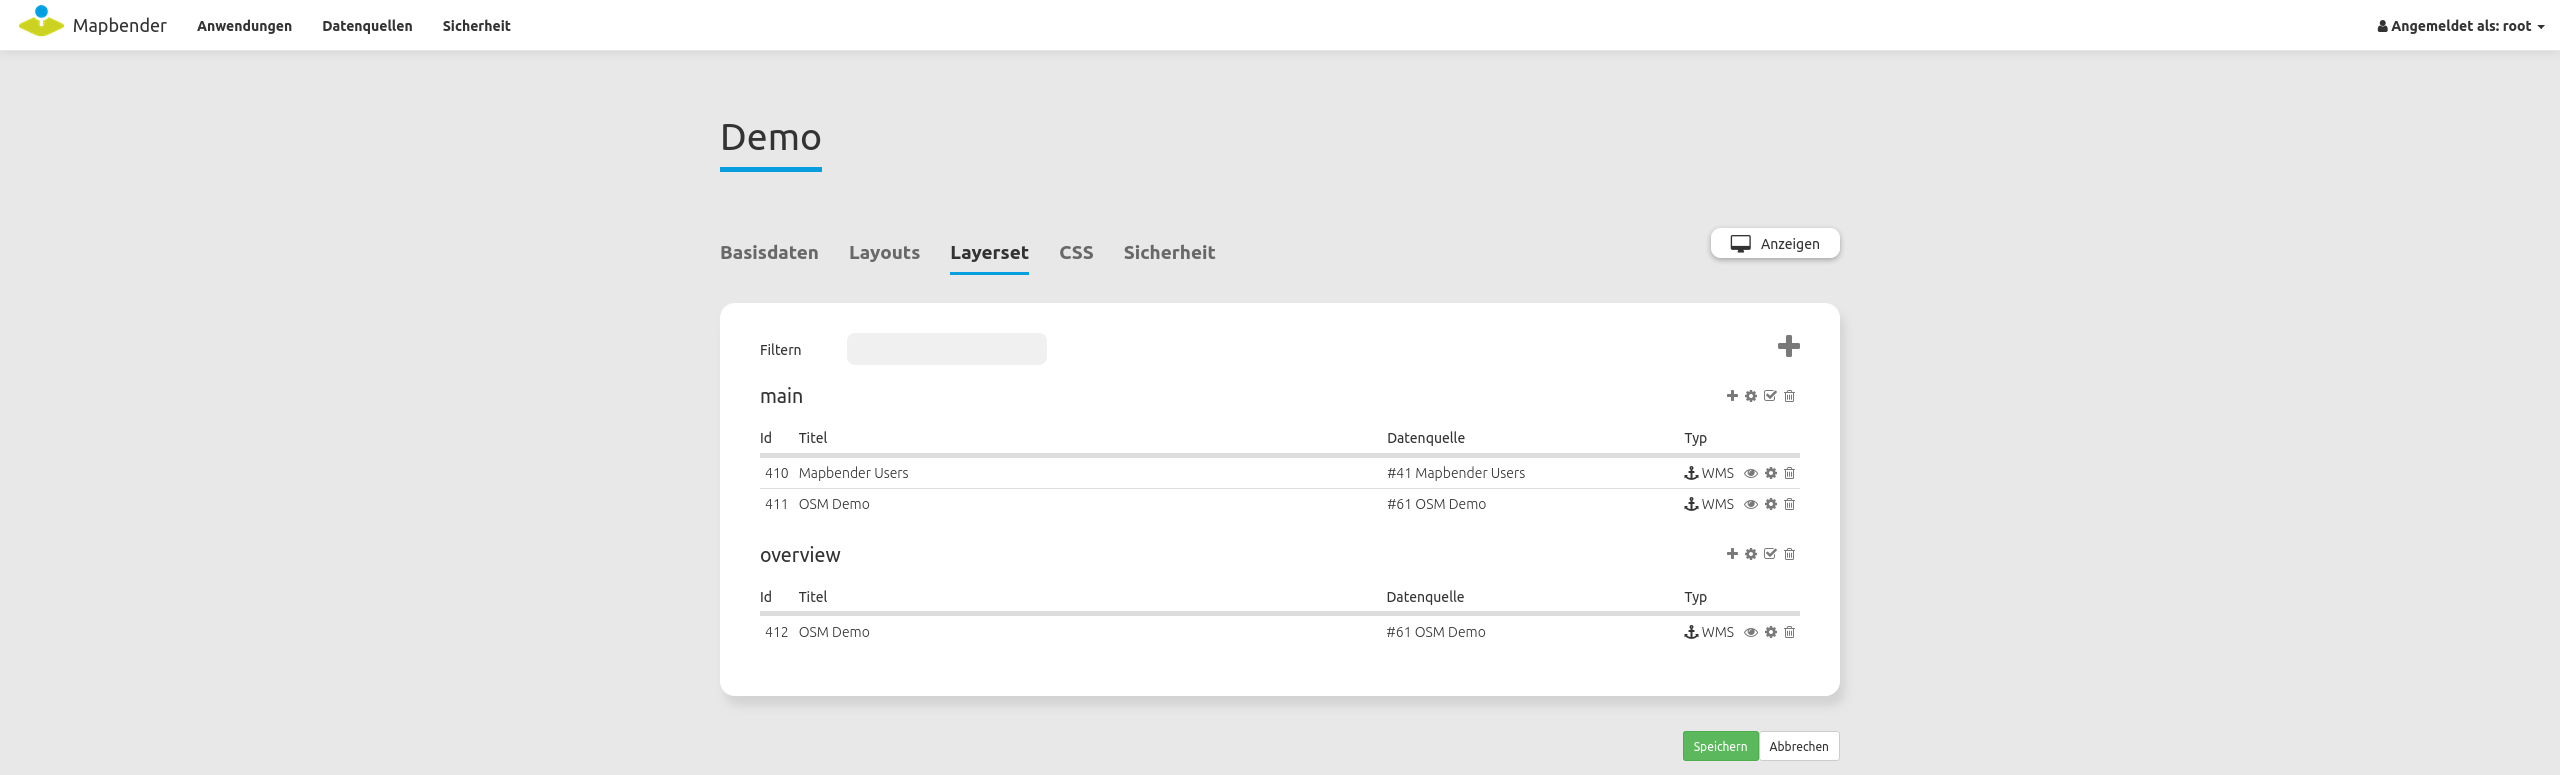
Task: Focus the Filtern input field
Action: [x=946, y=349]
